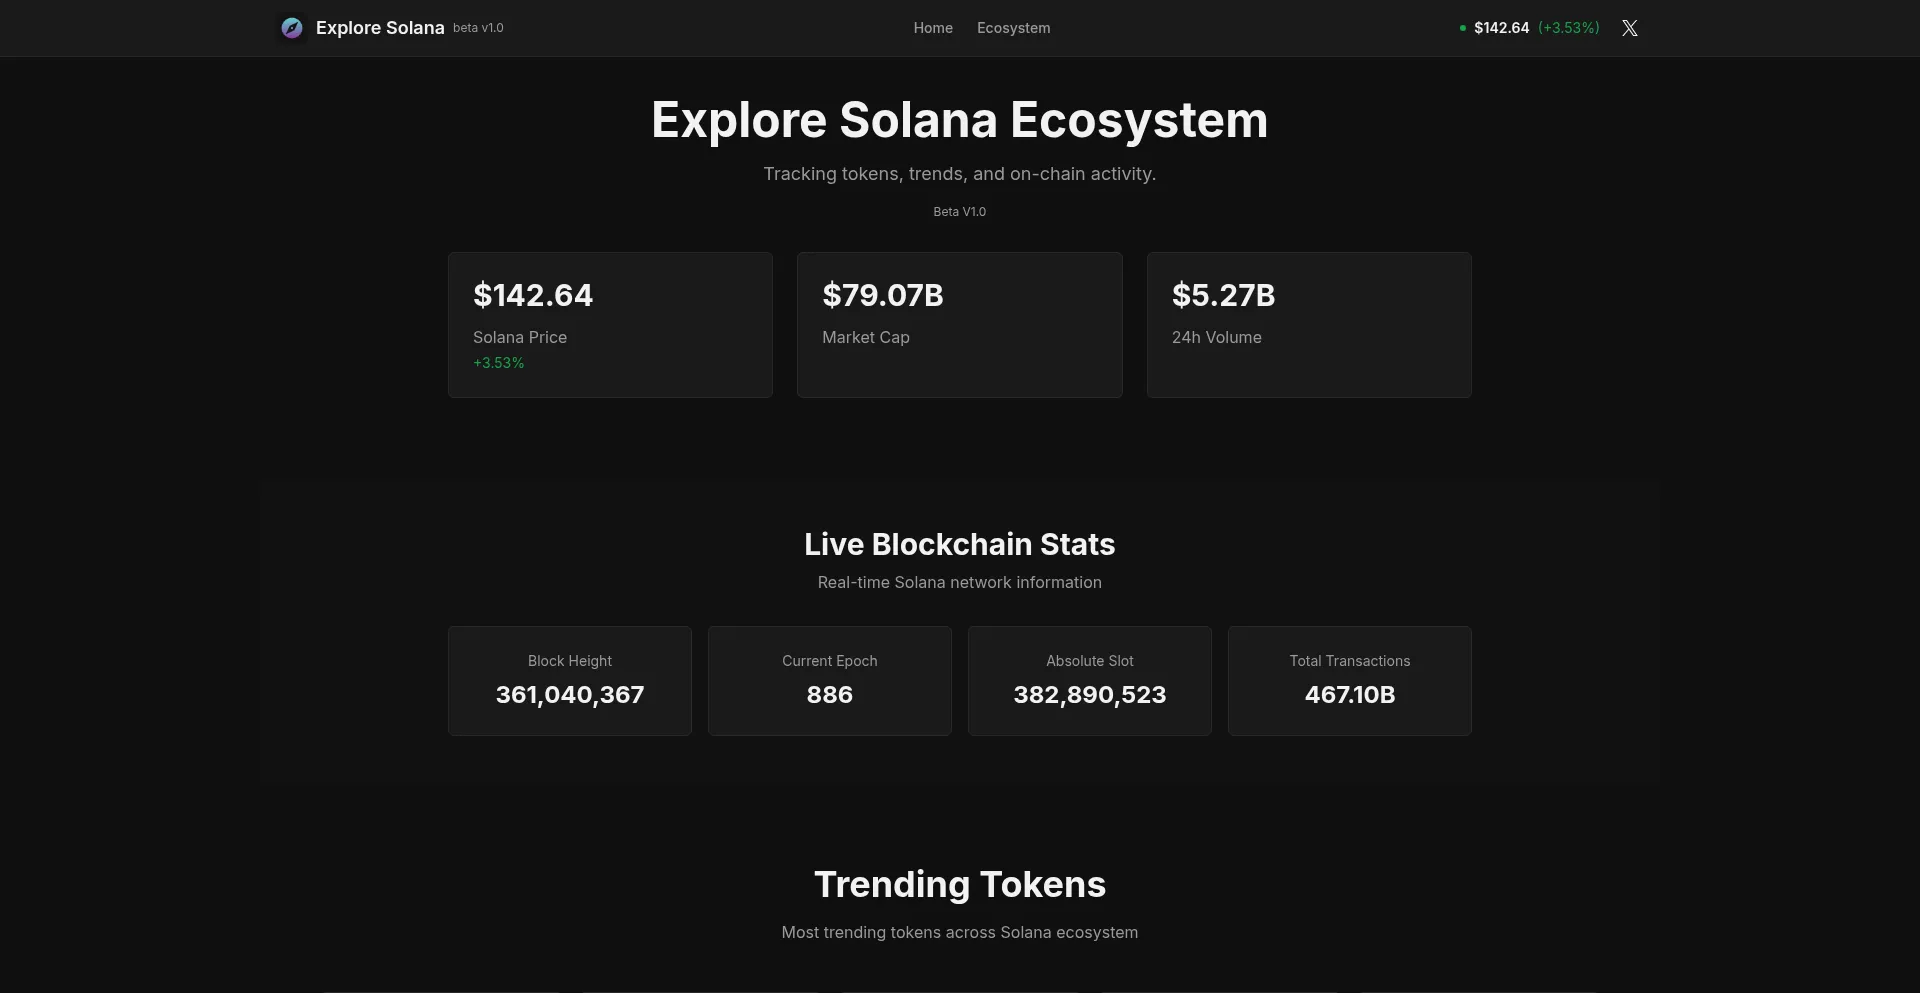Click the +3.53% change in header

(1569, 28)
